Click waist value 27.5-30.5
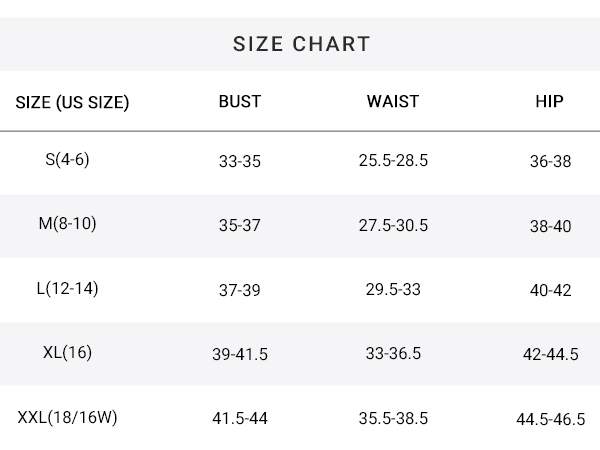Viewport: 600px width, 450px height. pyautogui.click(x=393, y=225)
